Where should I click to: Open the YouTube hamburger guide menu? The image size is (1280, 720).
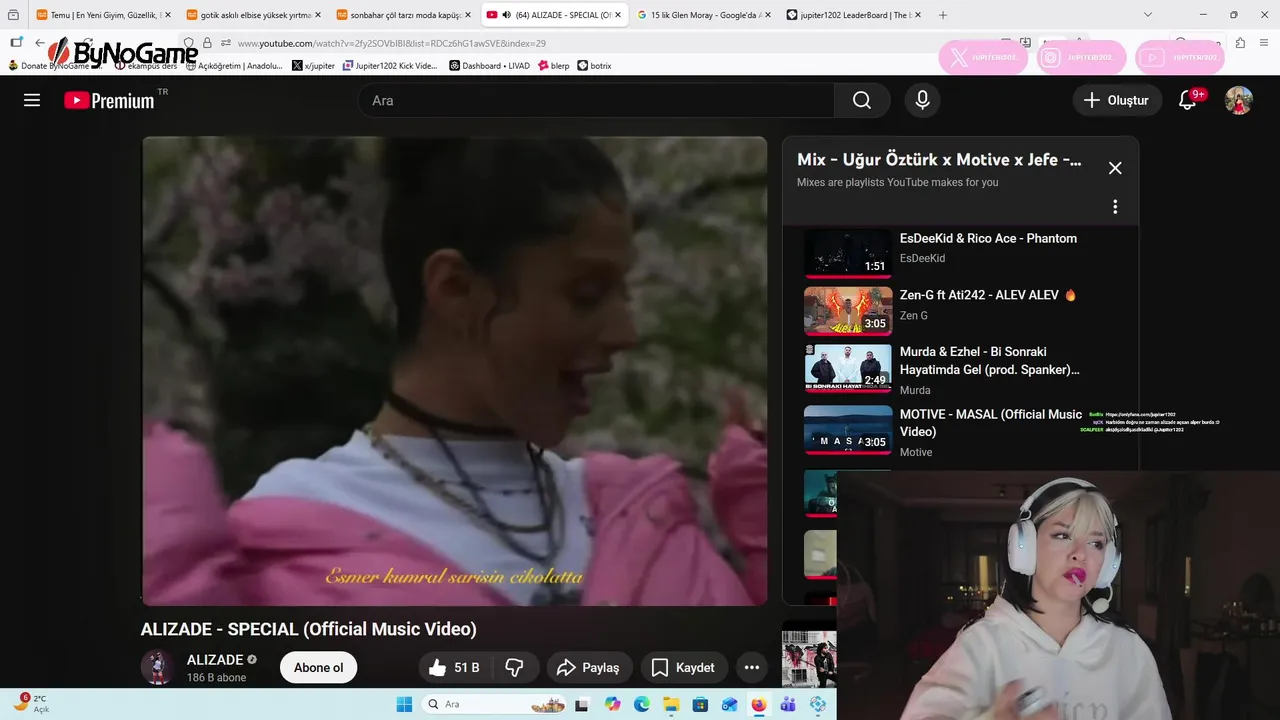coord(32,100)
